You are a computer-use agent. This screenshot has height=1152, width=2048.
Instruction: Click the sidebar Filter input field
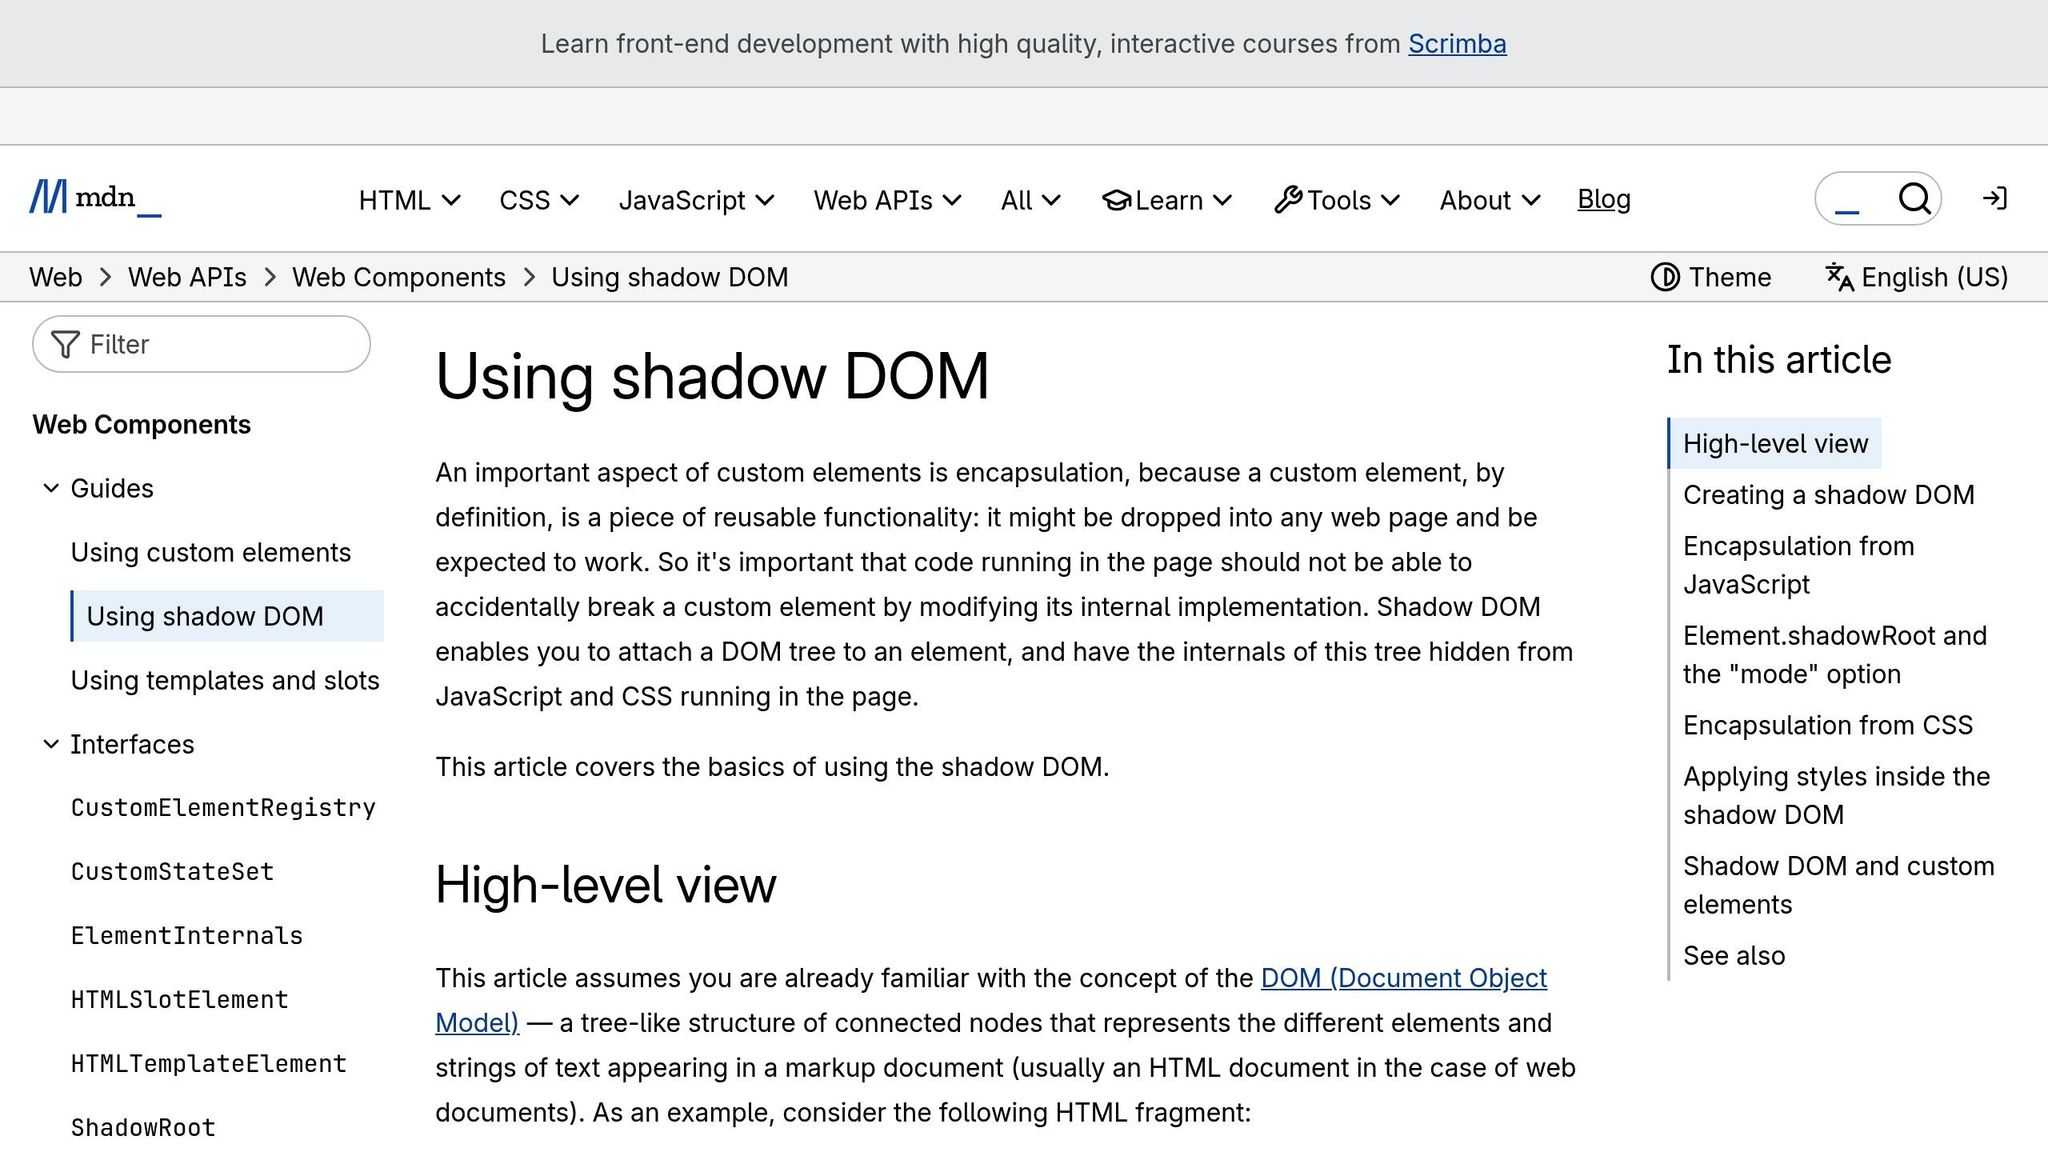pyautogui.click(x=220, y=345)
